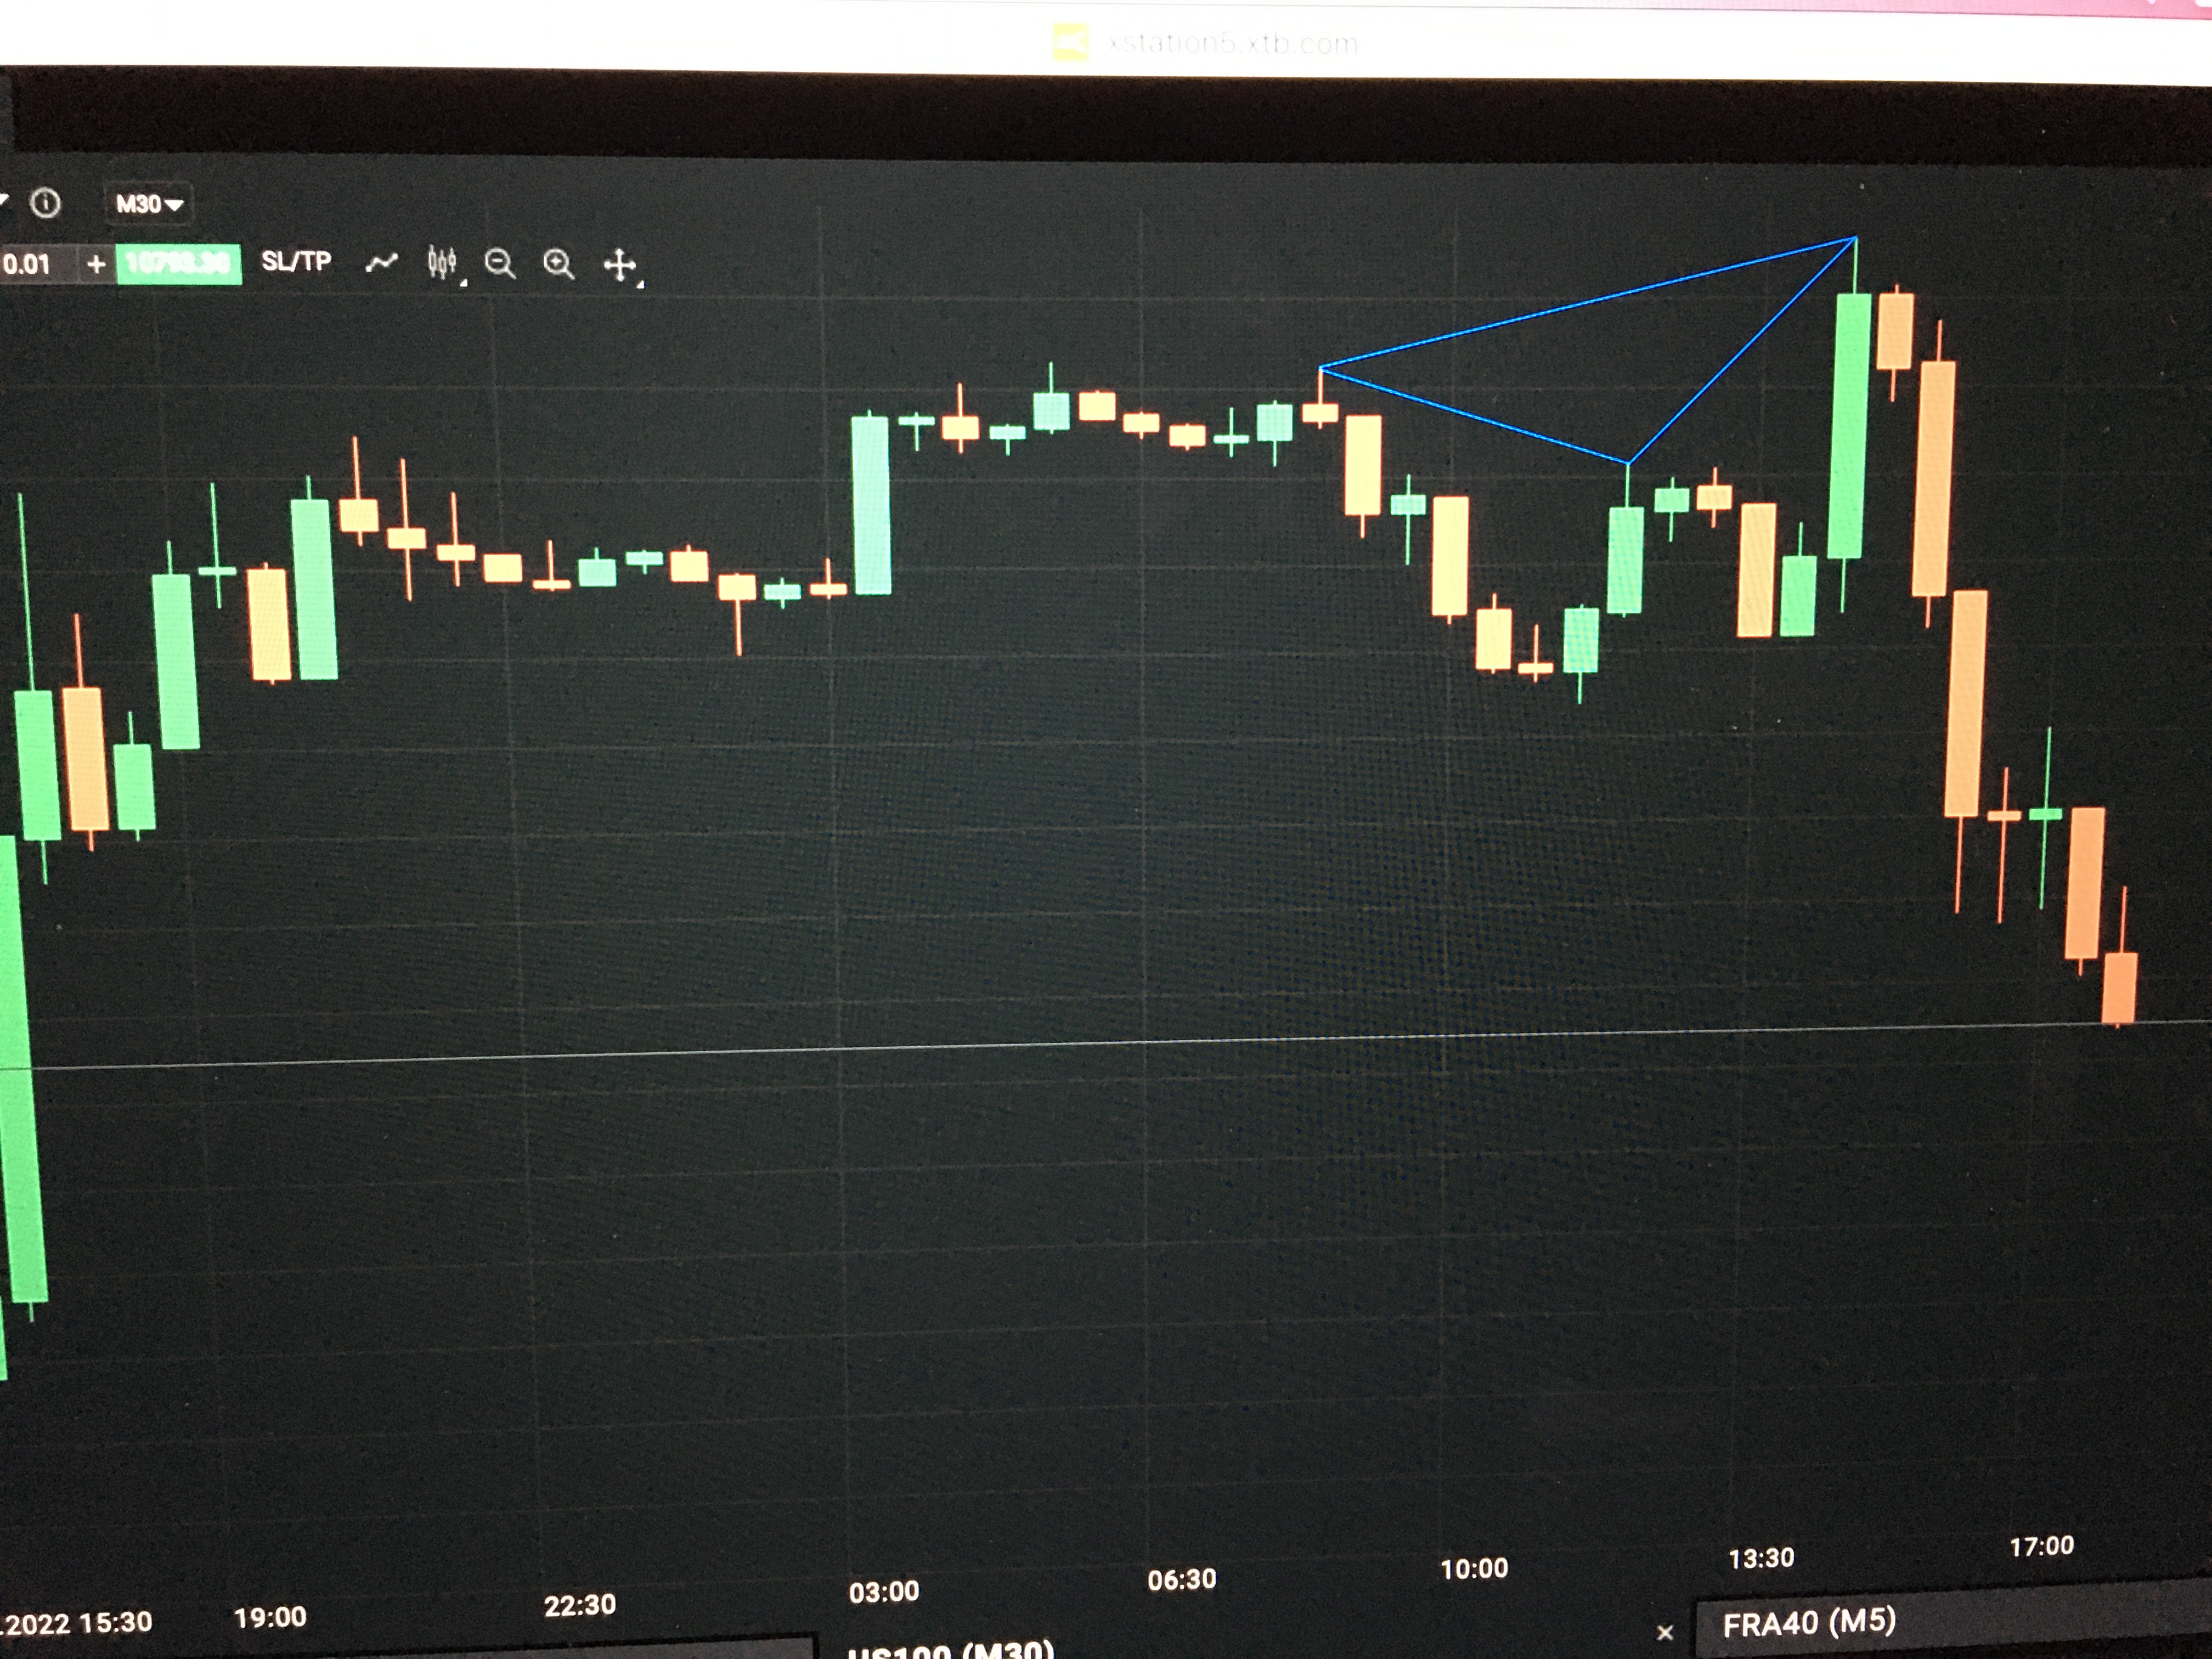
Task: Zoom in the chart
Action: click(558, 264)
